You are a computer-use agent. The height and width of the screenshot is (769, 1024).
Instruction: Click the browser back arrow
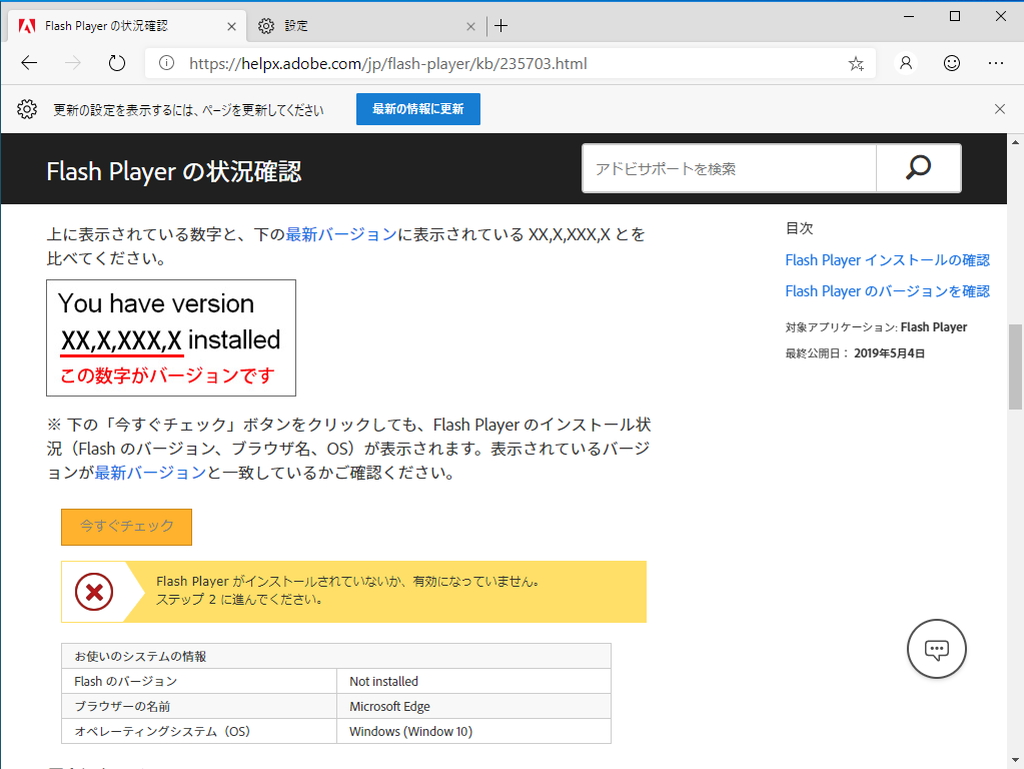point(28,62)
